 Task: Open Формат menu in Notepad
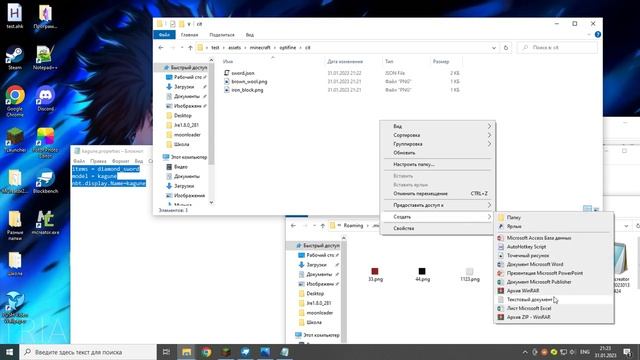(x=120, y=161)
